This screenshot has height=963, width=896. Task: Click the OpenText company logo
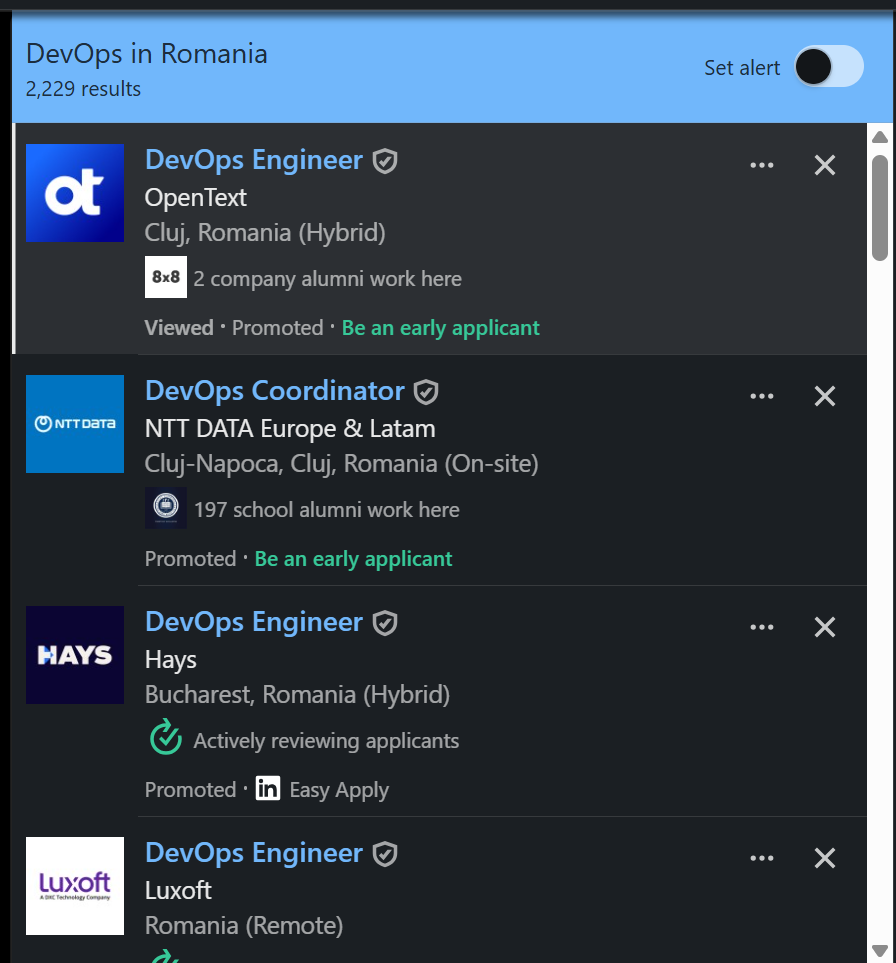[x=75, y=193]
